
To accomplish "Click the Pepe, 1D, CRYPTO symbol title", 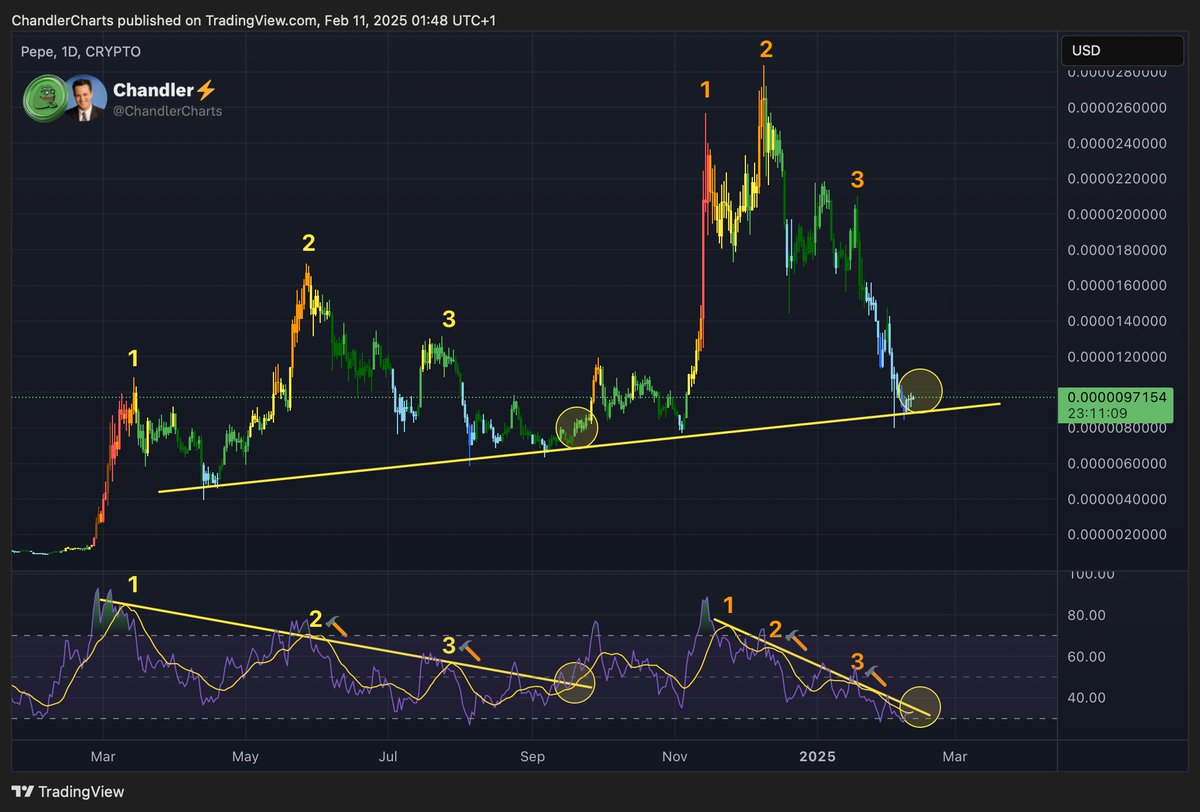I will tap(82, 51).
